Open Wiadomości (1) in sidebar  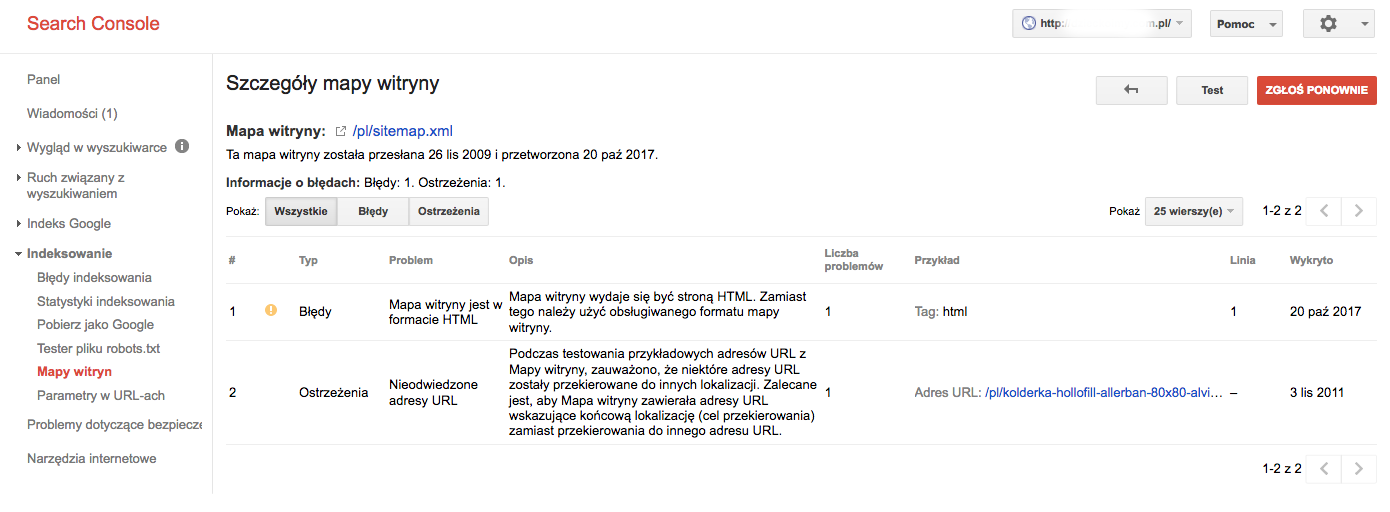[72, 113]
